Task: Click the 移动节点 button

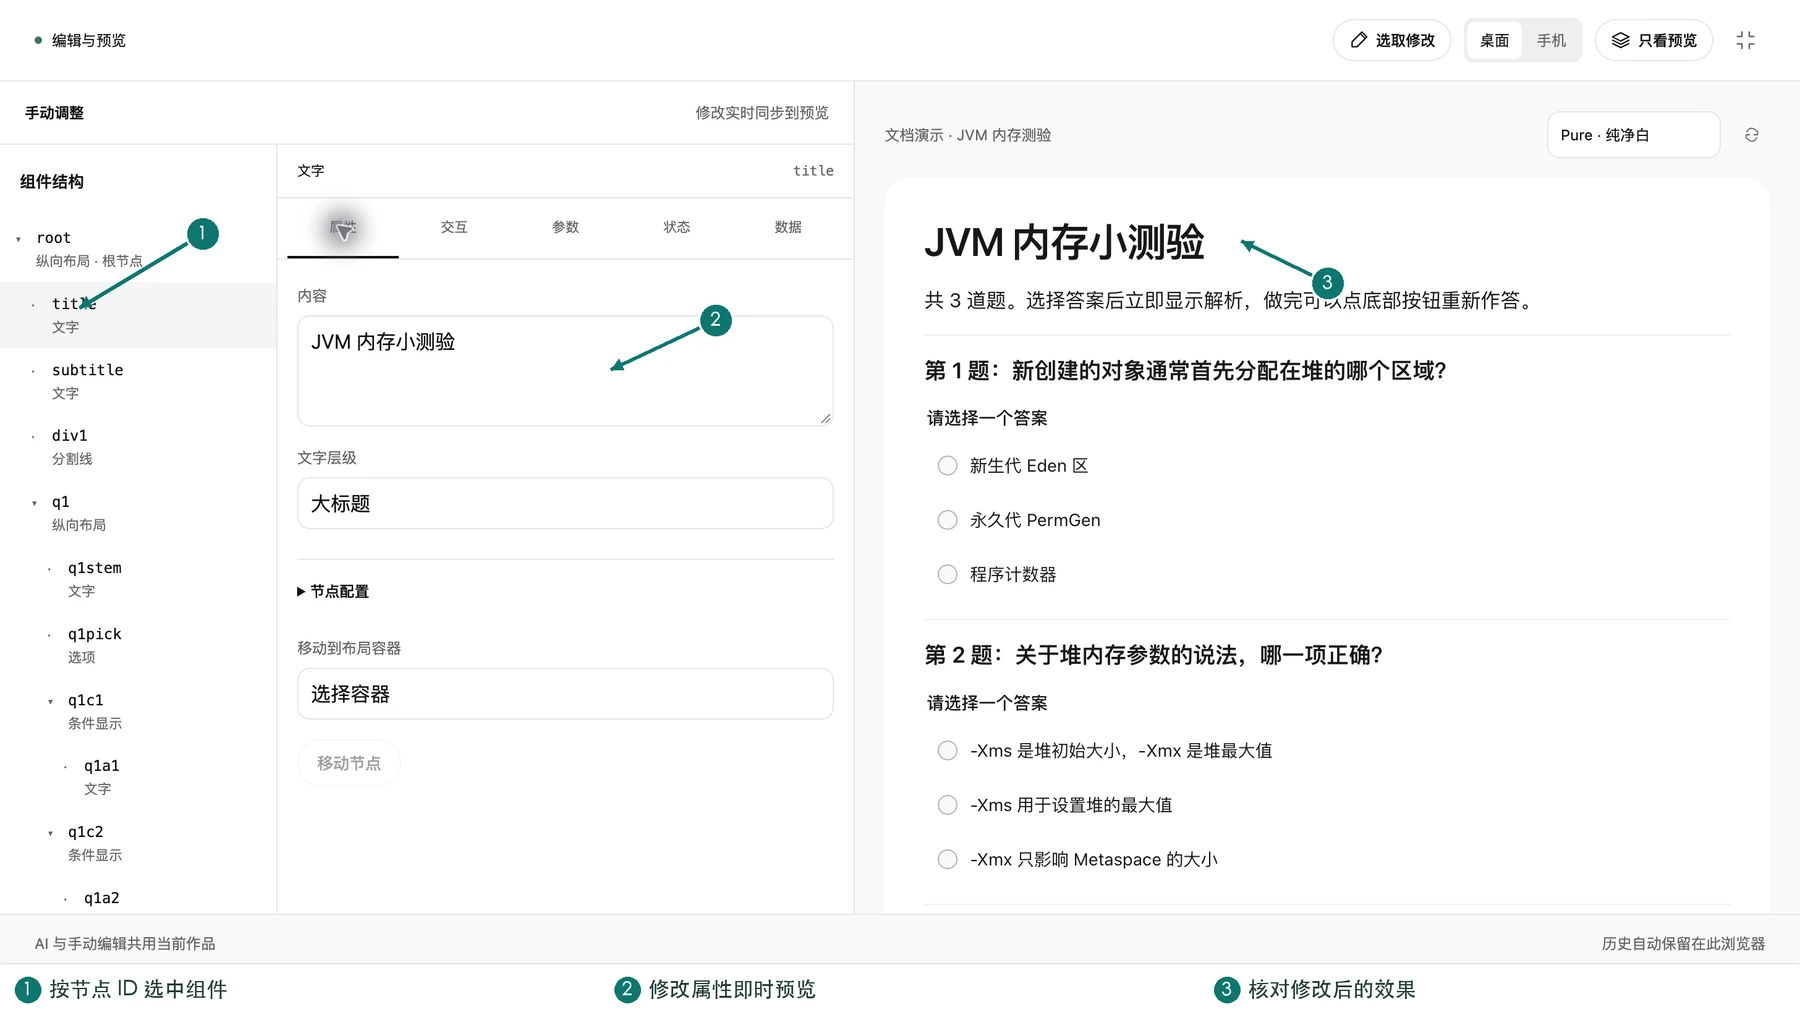Action: point(349,763)
